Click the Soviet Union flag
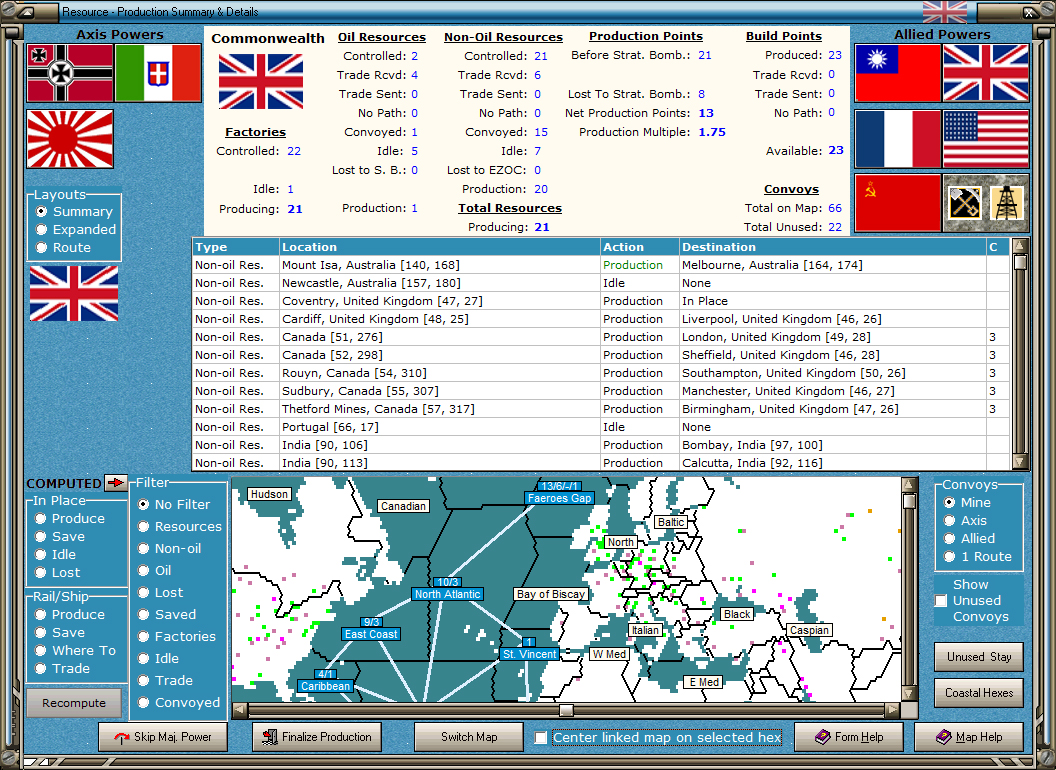 [897, 203]
